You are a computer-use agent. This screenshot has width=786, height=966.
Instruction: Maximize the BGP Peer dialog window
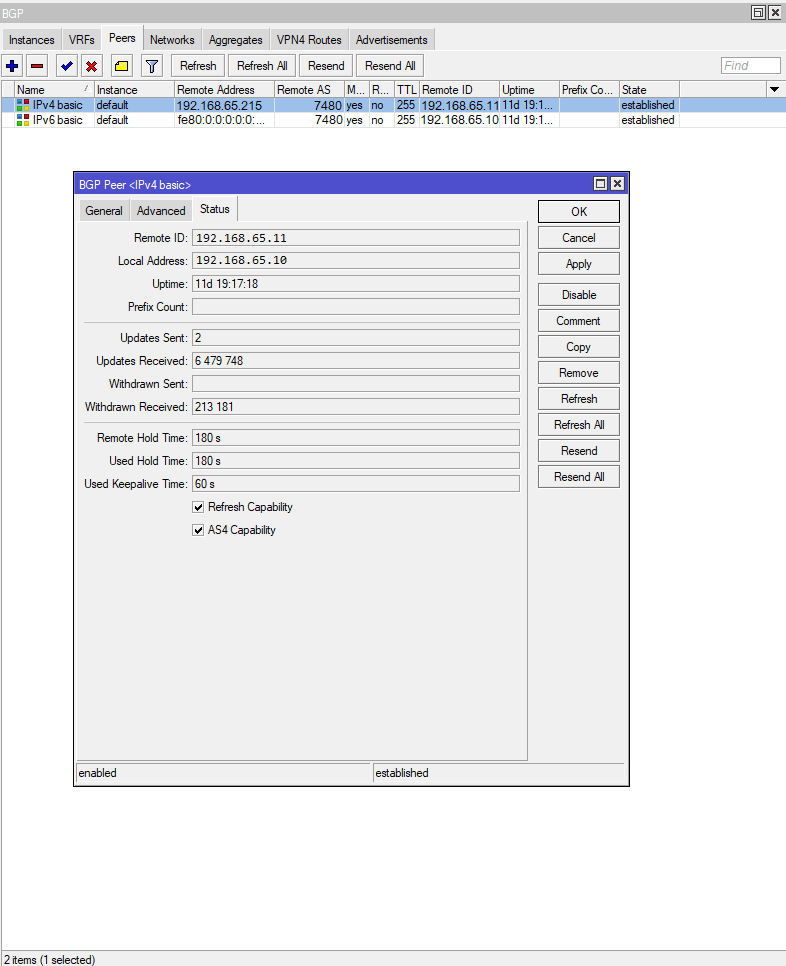point(600,184)
